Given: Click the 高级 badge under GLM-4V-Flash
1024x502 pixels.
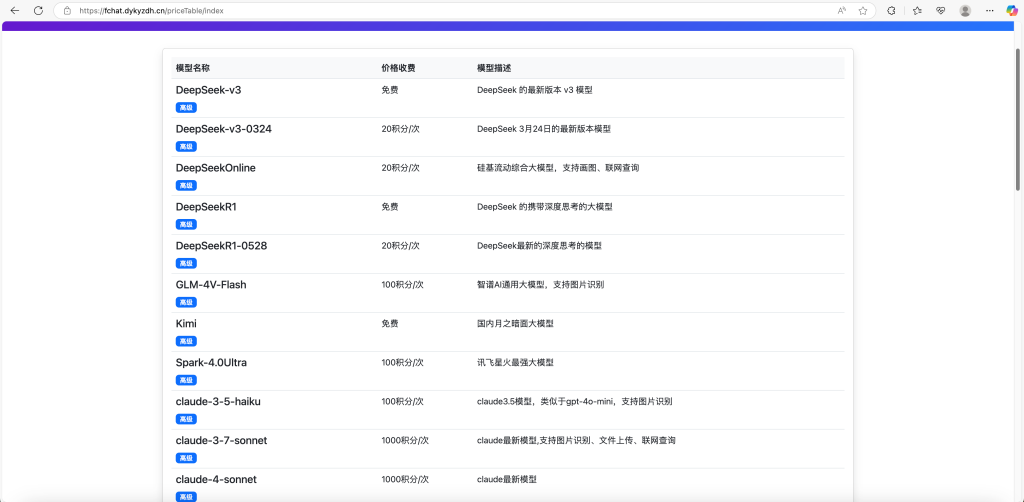Looking at the screenshot, I should tap(186, 302).
